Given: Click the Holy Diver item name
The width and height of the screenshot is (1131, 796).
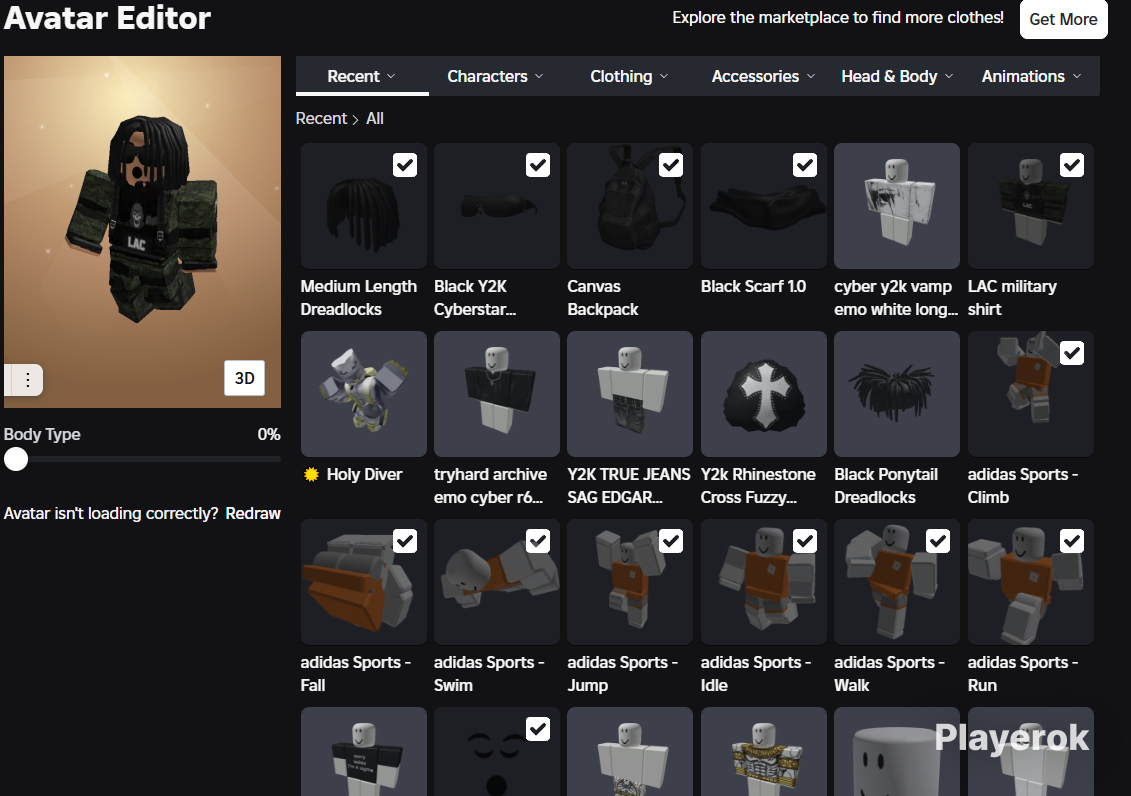Looking at the screenshot, I should [x=364, y=474].
